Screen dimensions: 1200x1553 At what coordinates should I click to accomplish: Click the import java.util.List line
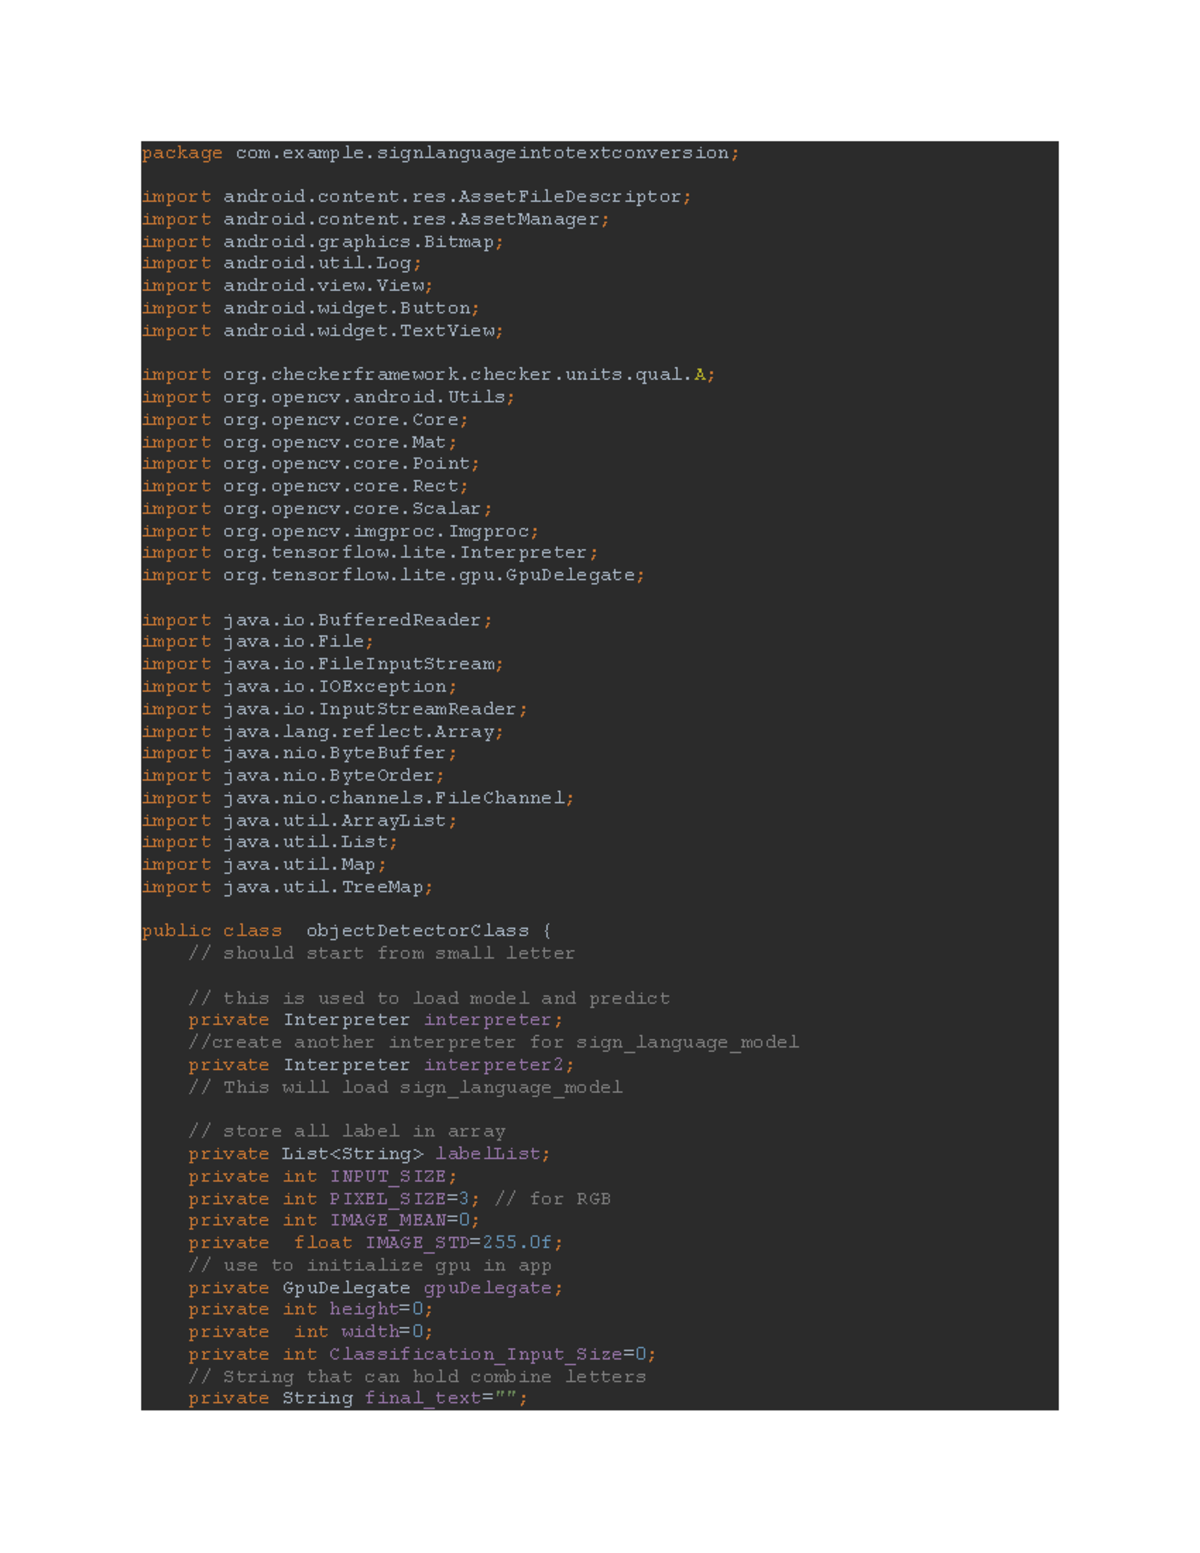[269, 842]
